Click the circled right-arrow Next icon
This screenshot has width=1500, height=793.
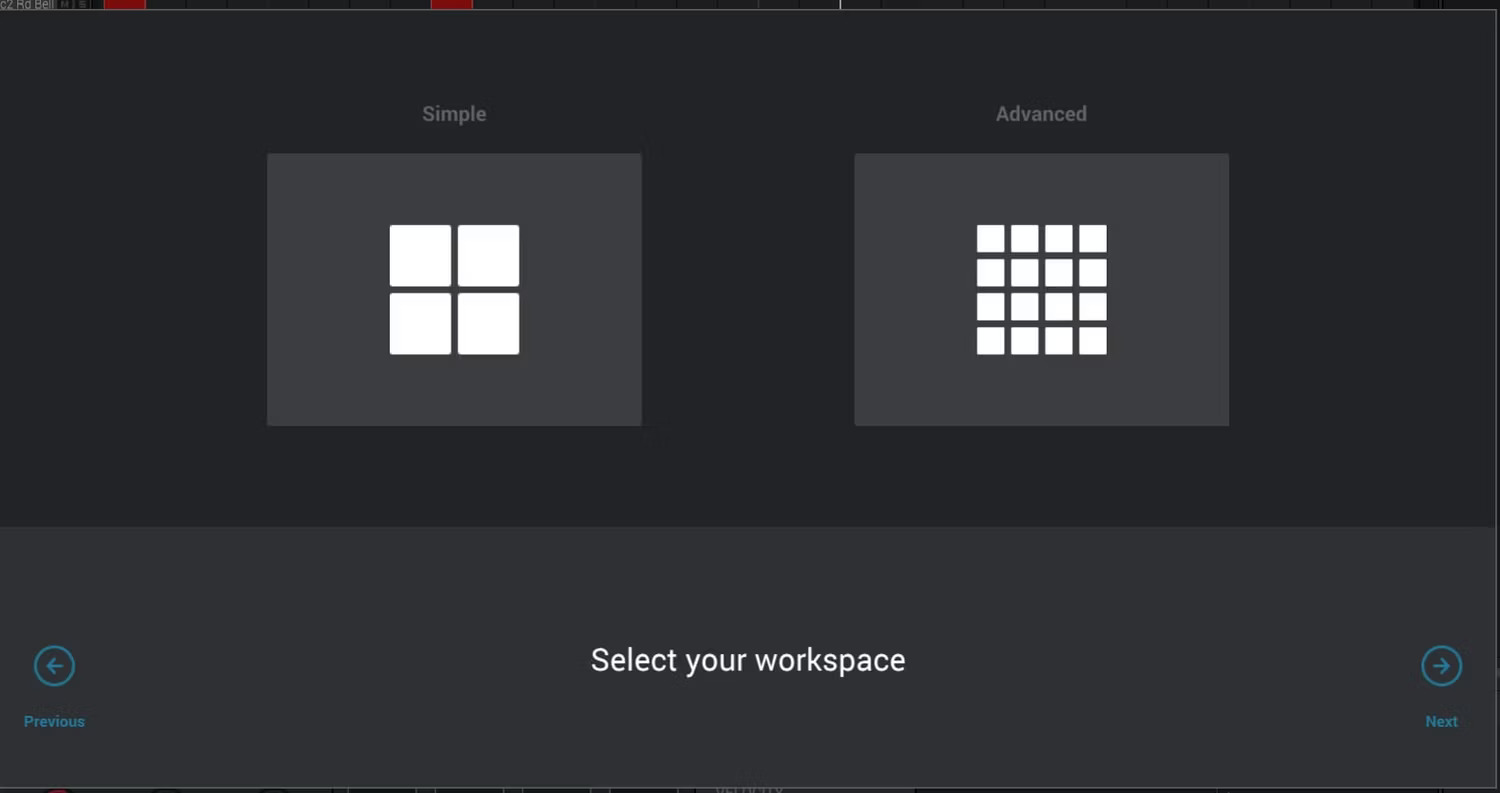1441,666
